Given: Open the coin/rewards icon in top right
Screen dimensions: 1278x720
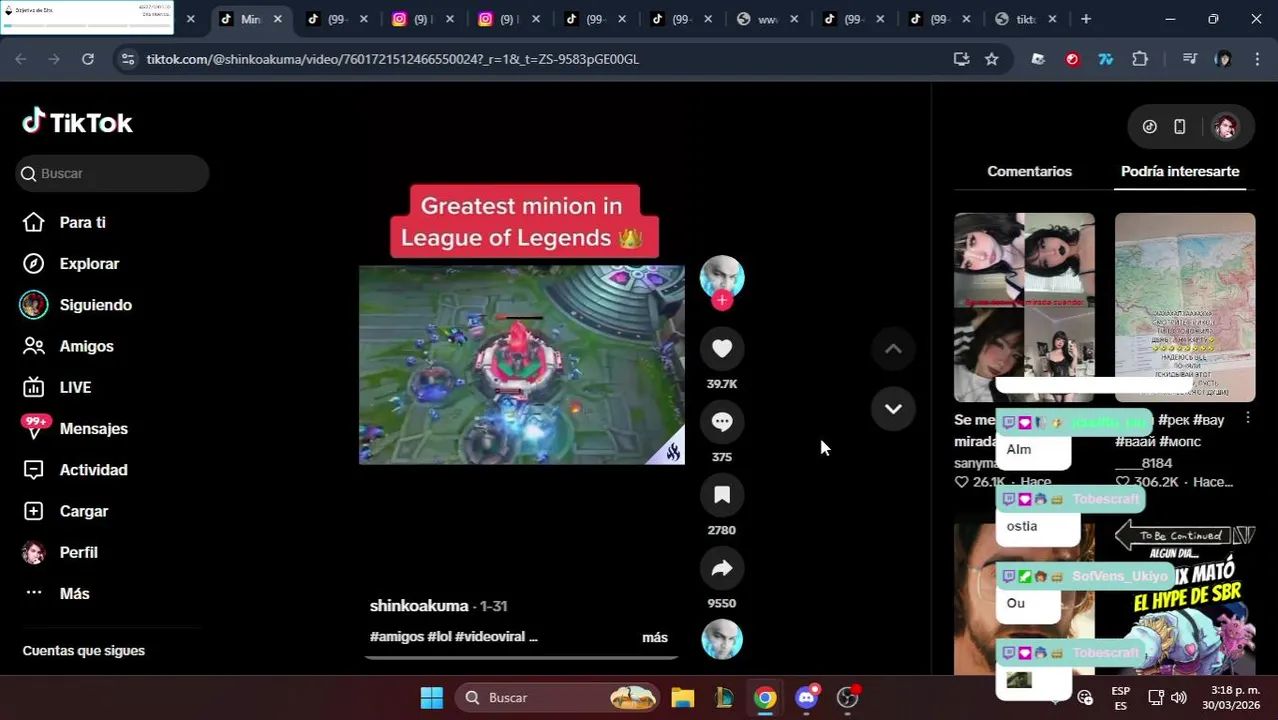Looking at the screenshot, I should click(x=1150, y=127).
